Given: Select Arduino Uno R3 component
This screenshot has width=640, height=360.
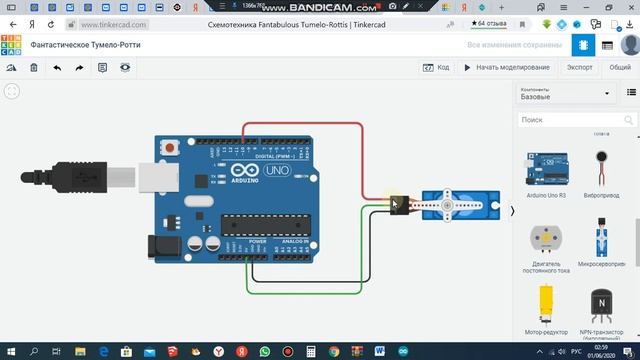Looking at the screenshot, I should [546, 175].
